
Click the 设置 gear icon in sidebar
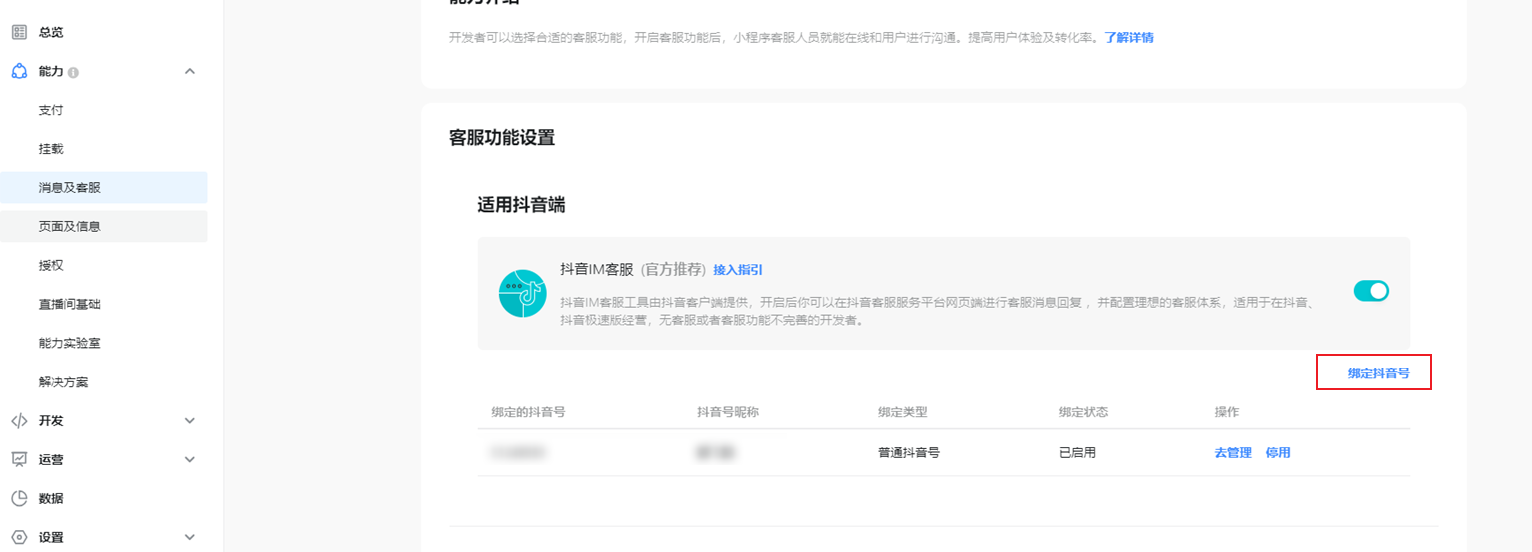pos(19,537)
